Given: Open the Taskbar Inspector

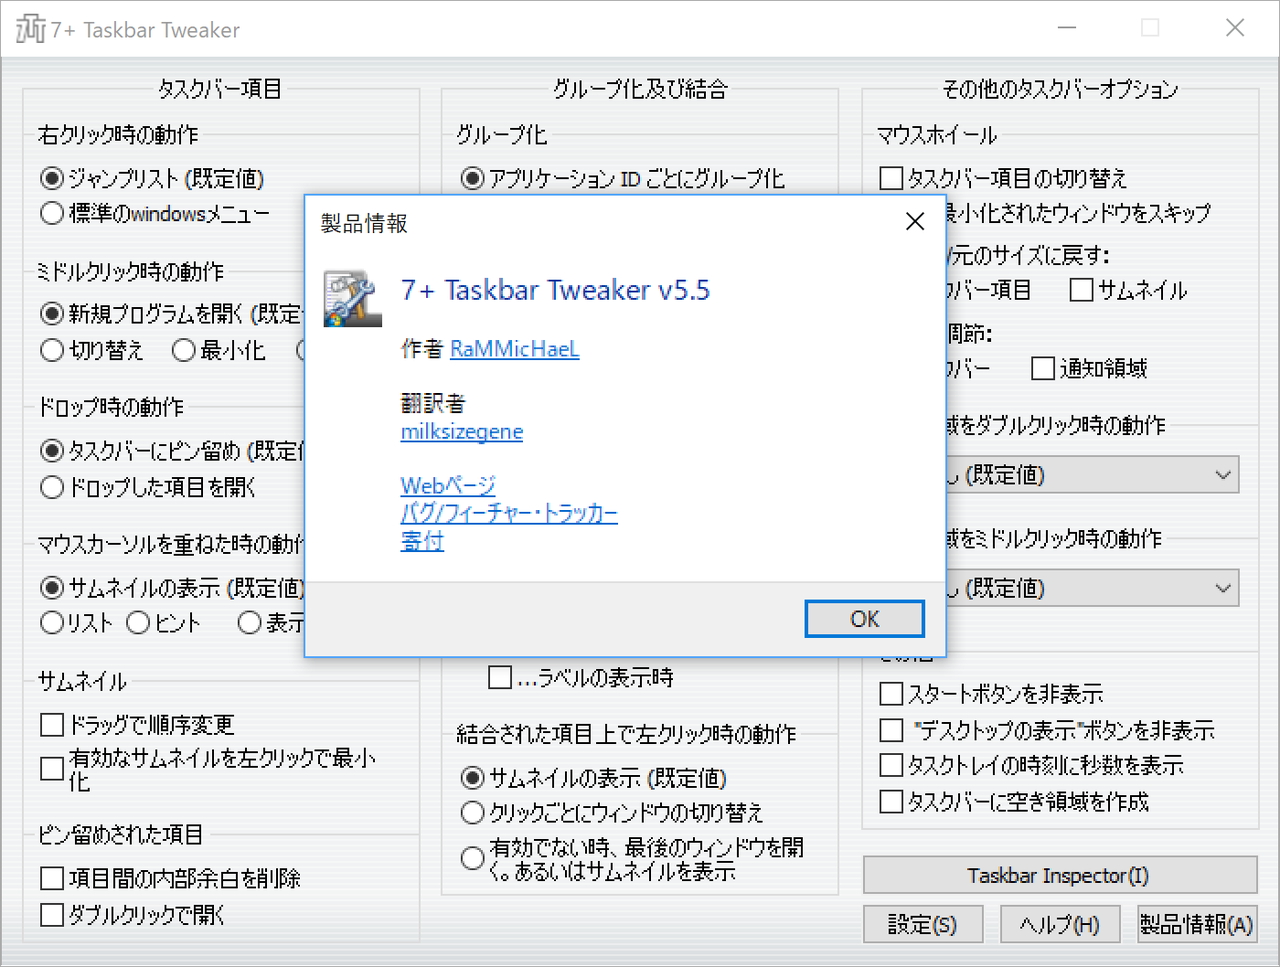Looking at the screenshot, I should [1060, 875].
